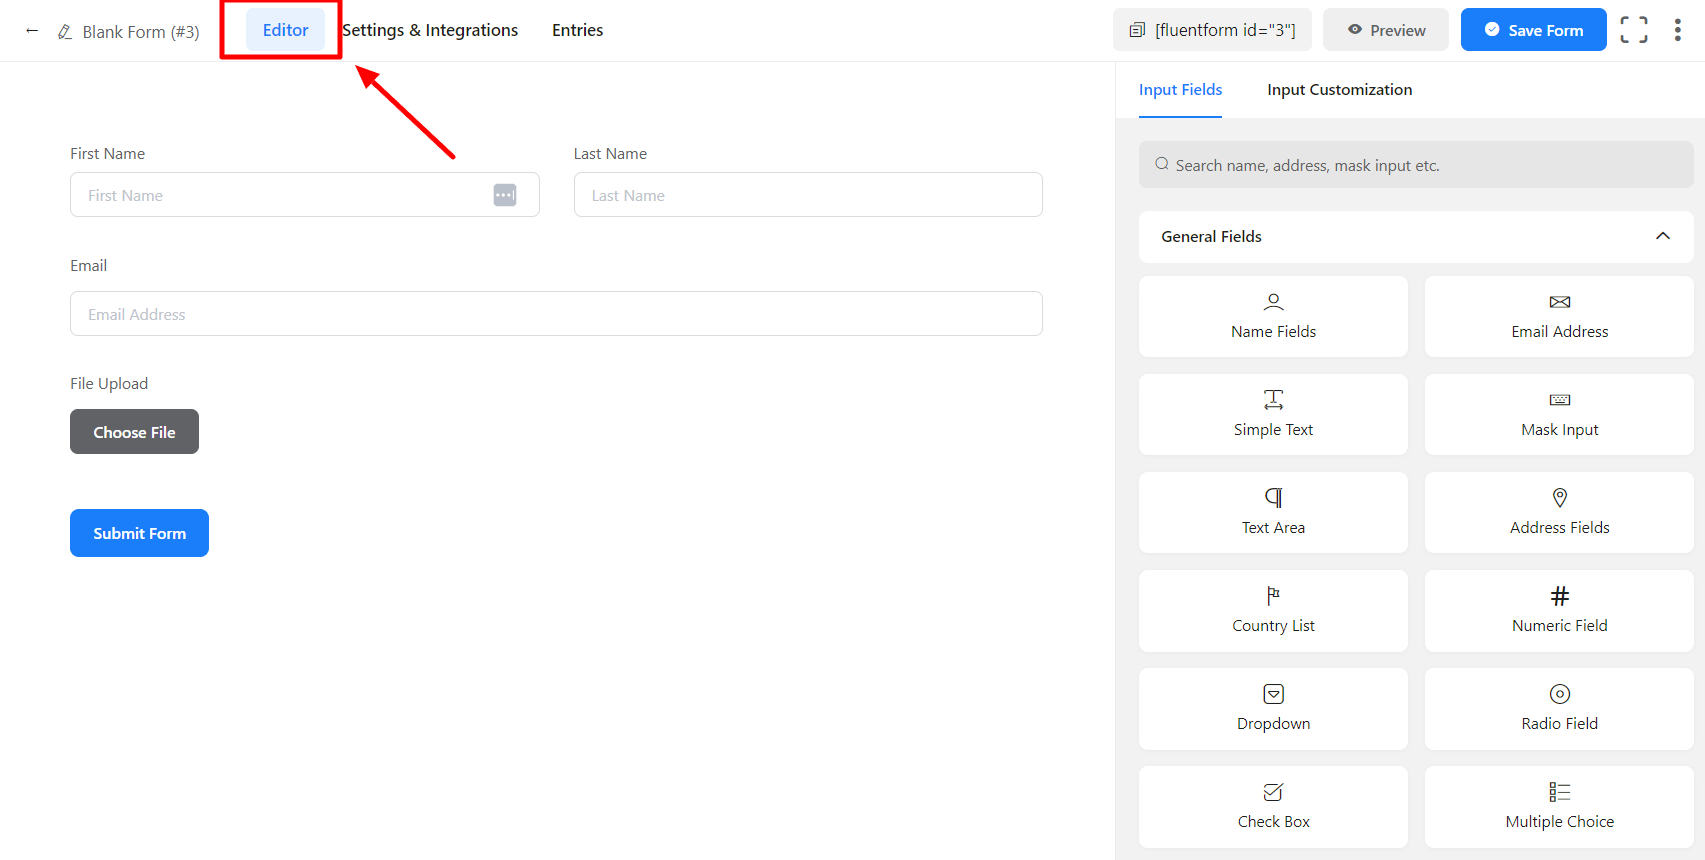Add a Country List field

(1272, 610)
